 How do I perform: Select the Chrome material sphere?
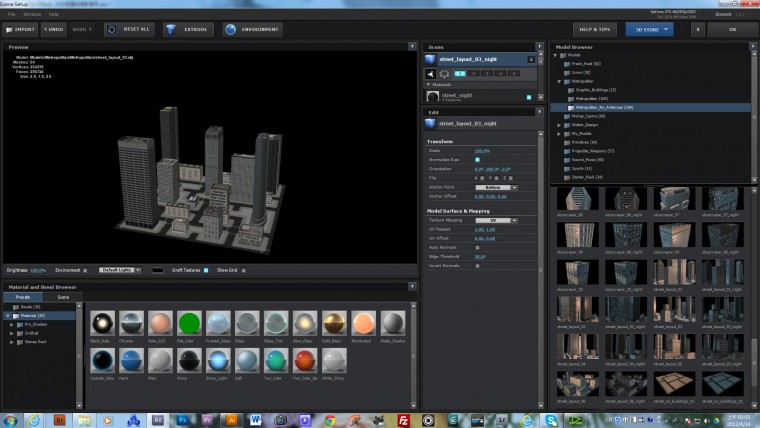129,323
